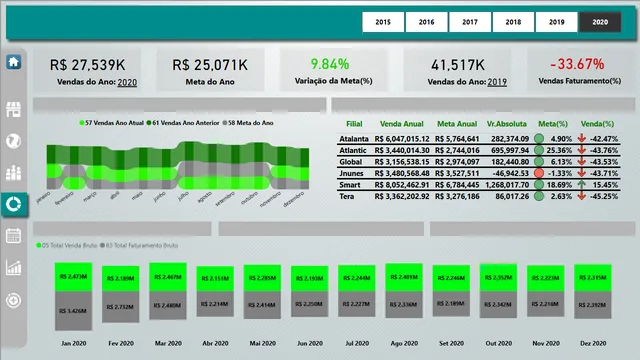Click the julho label on ribbon chart
640x360 pixels.
[183, 196]
